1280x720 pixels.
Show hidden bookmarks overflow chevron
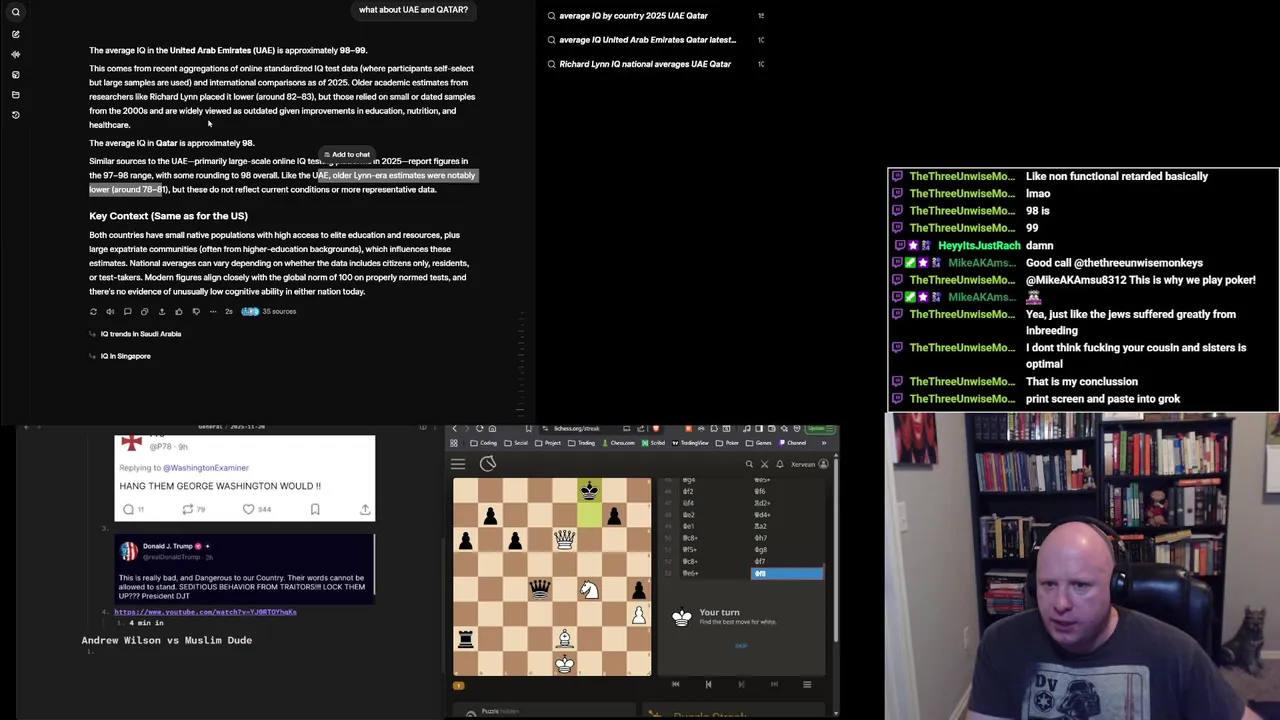click(x=824, y=443)
